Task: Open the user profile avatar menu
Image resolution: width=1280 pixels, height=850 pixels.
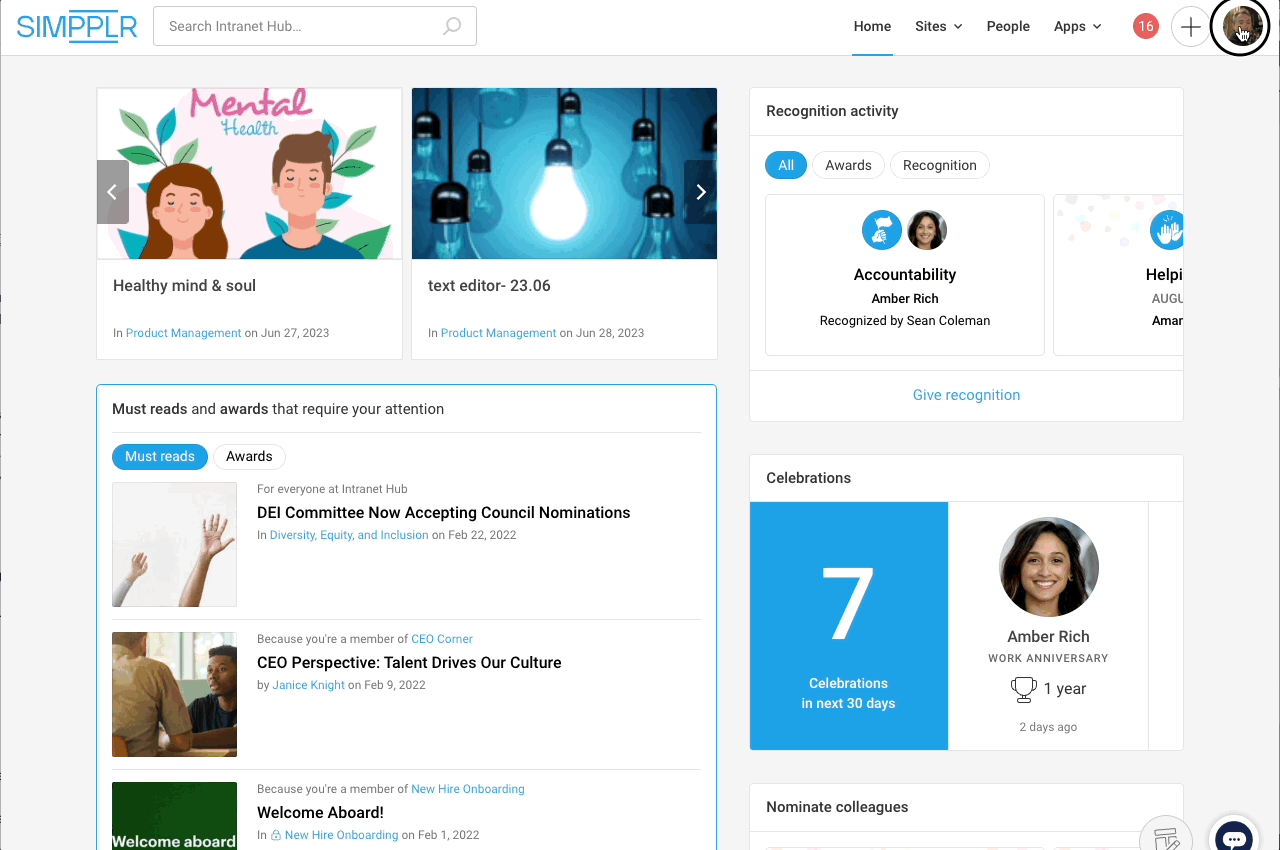Action: (1240, 27)
